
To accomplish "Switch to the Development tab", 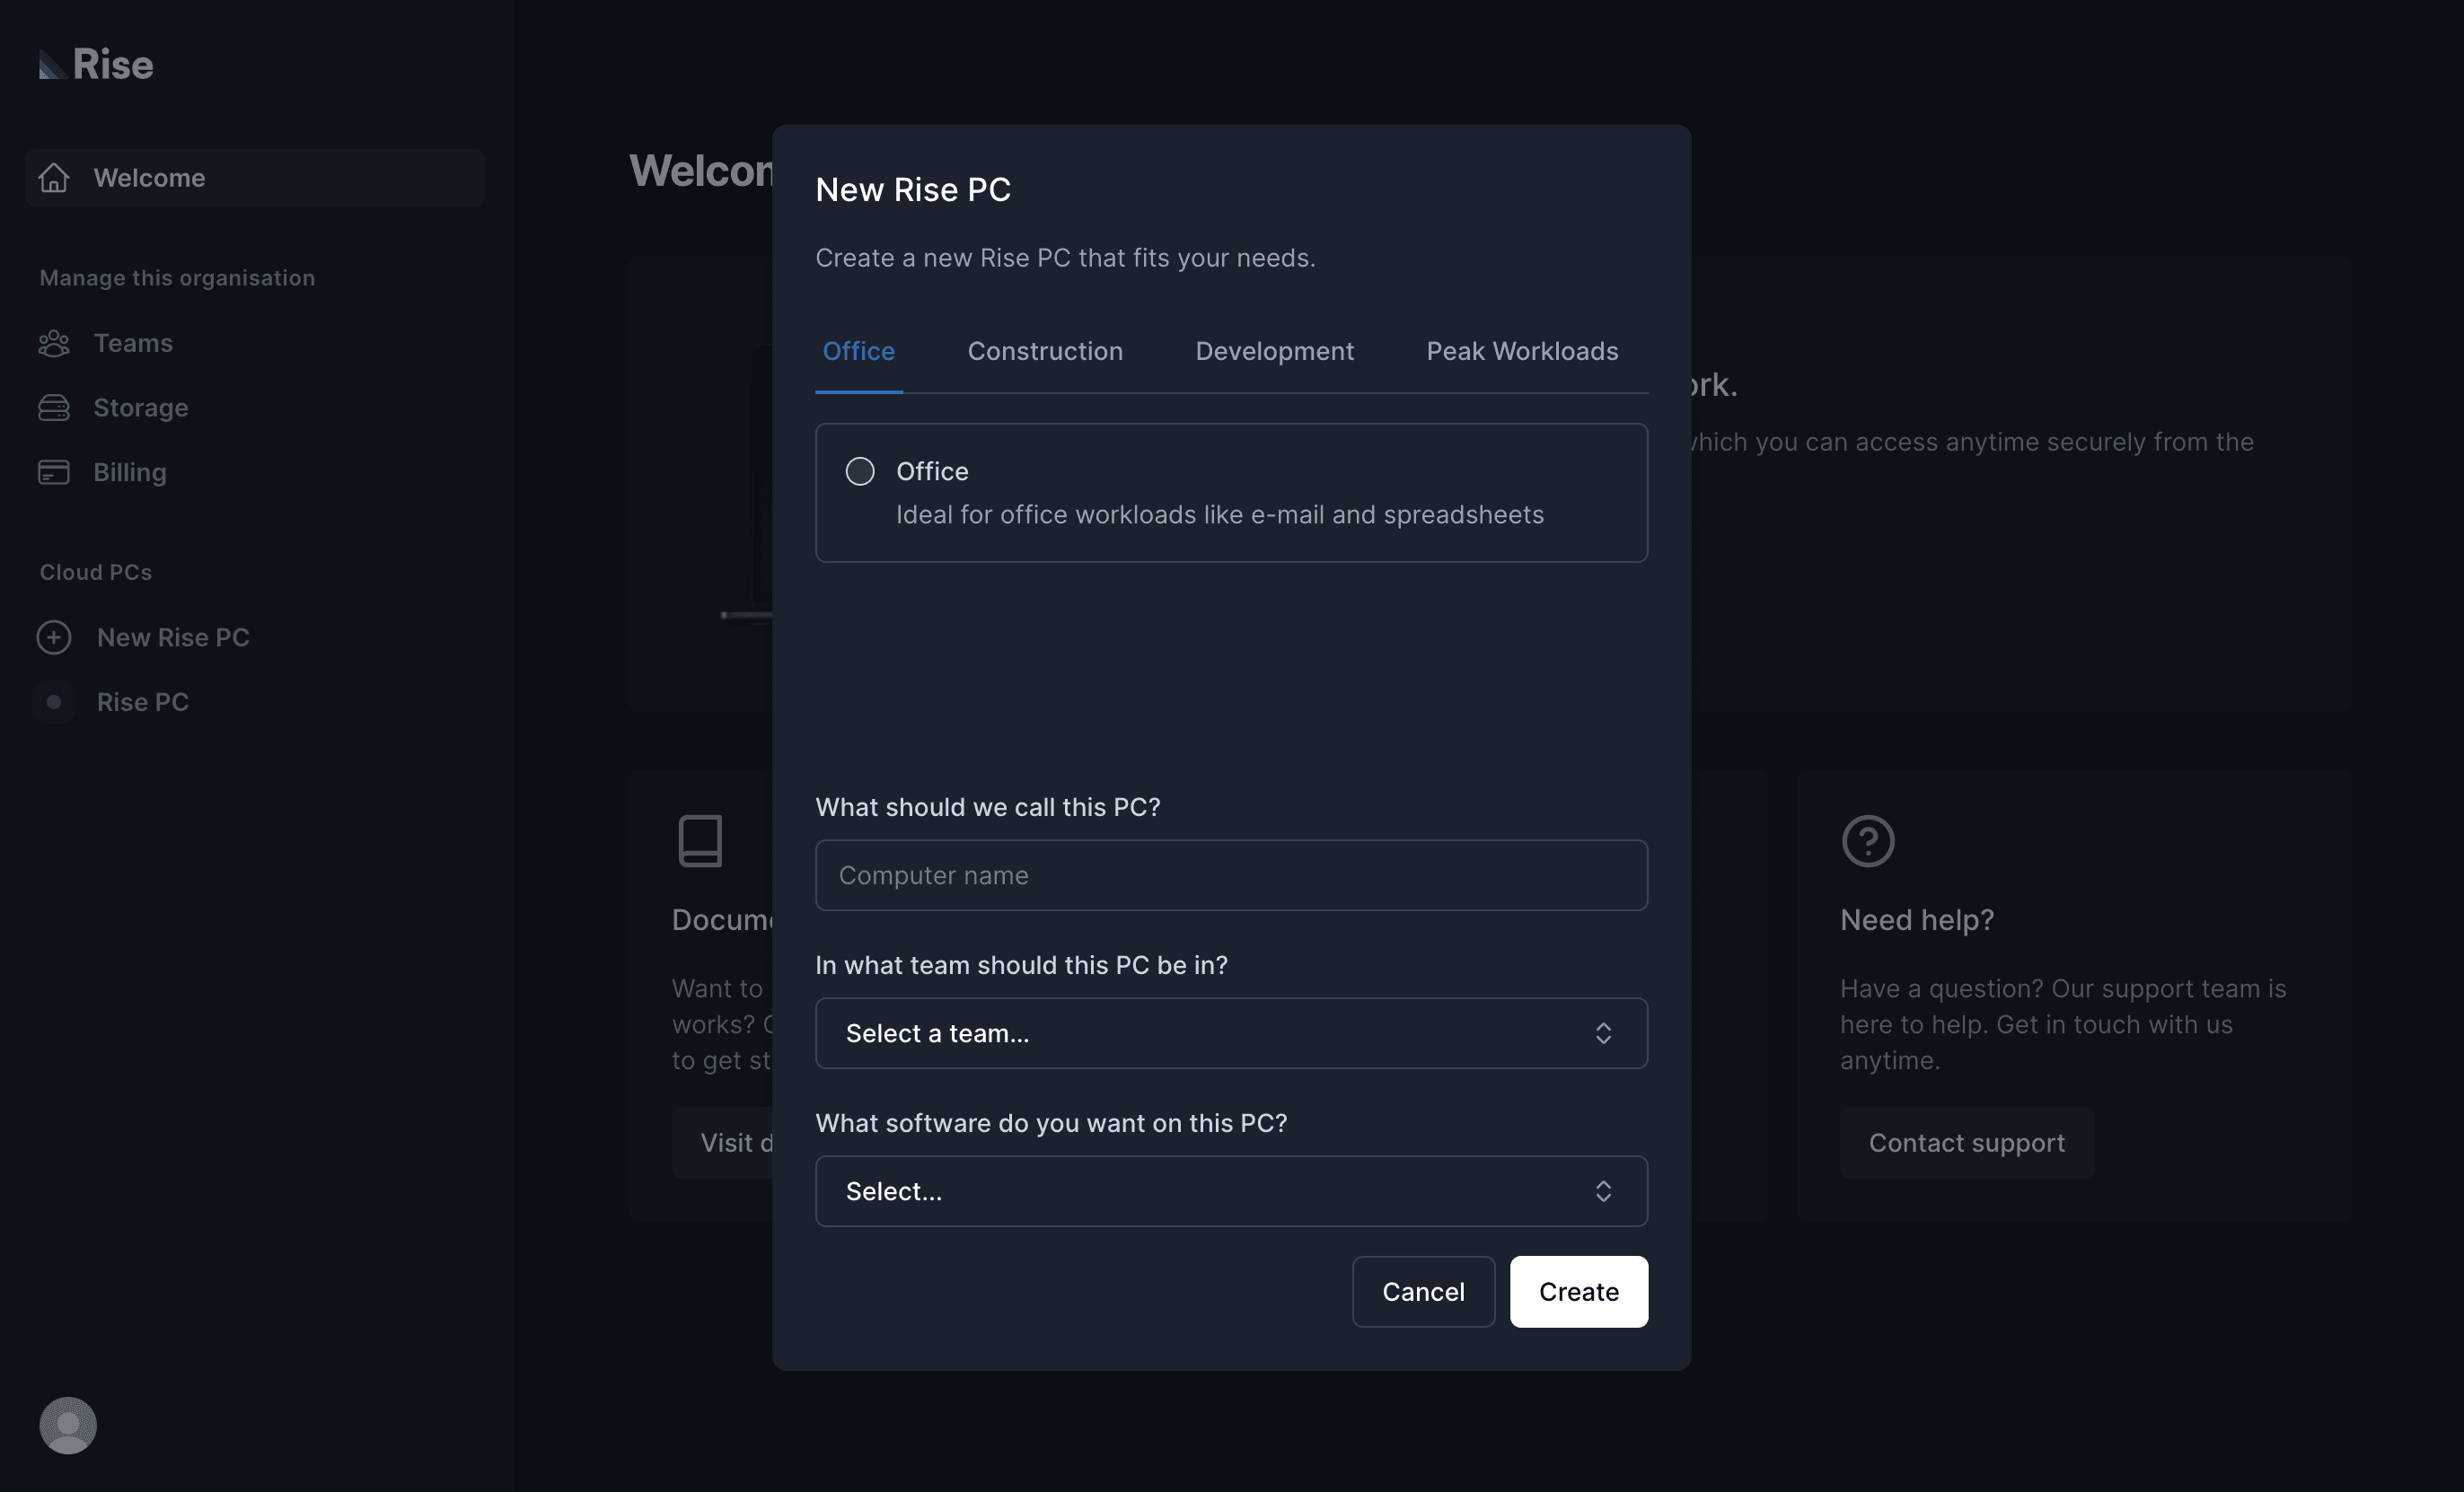I will pyautogui.click(x=1274, y=351).
